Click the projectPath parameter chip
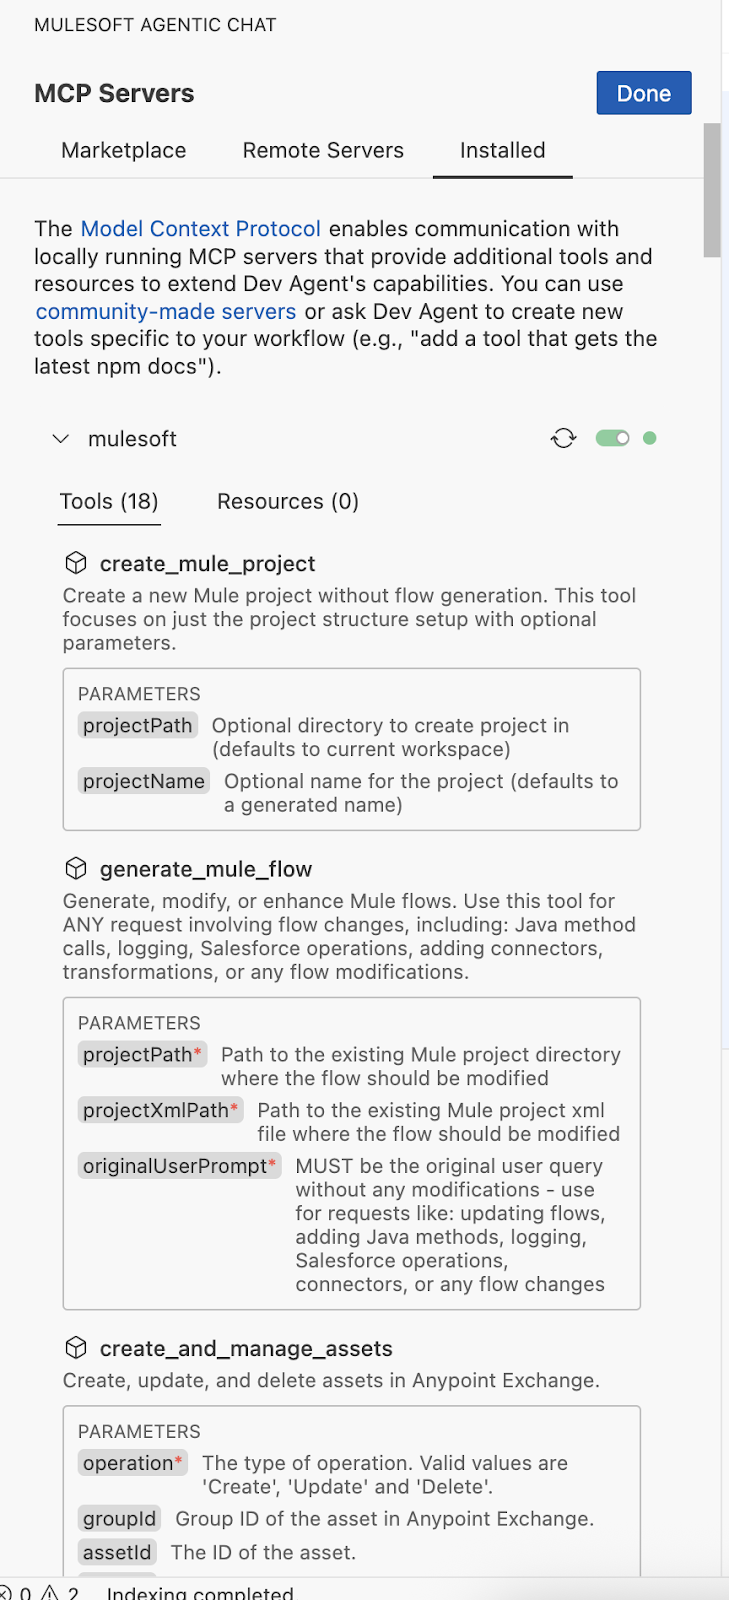The width and height of the screenshot is (729, 1600). coord(137,725)
